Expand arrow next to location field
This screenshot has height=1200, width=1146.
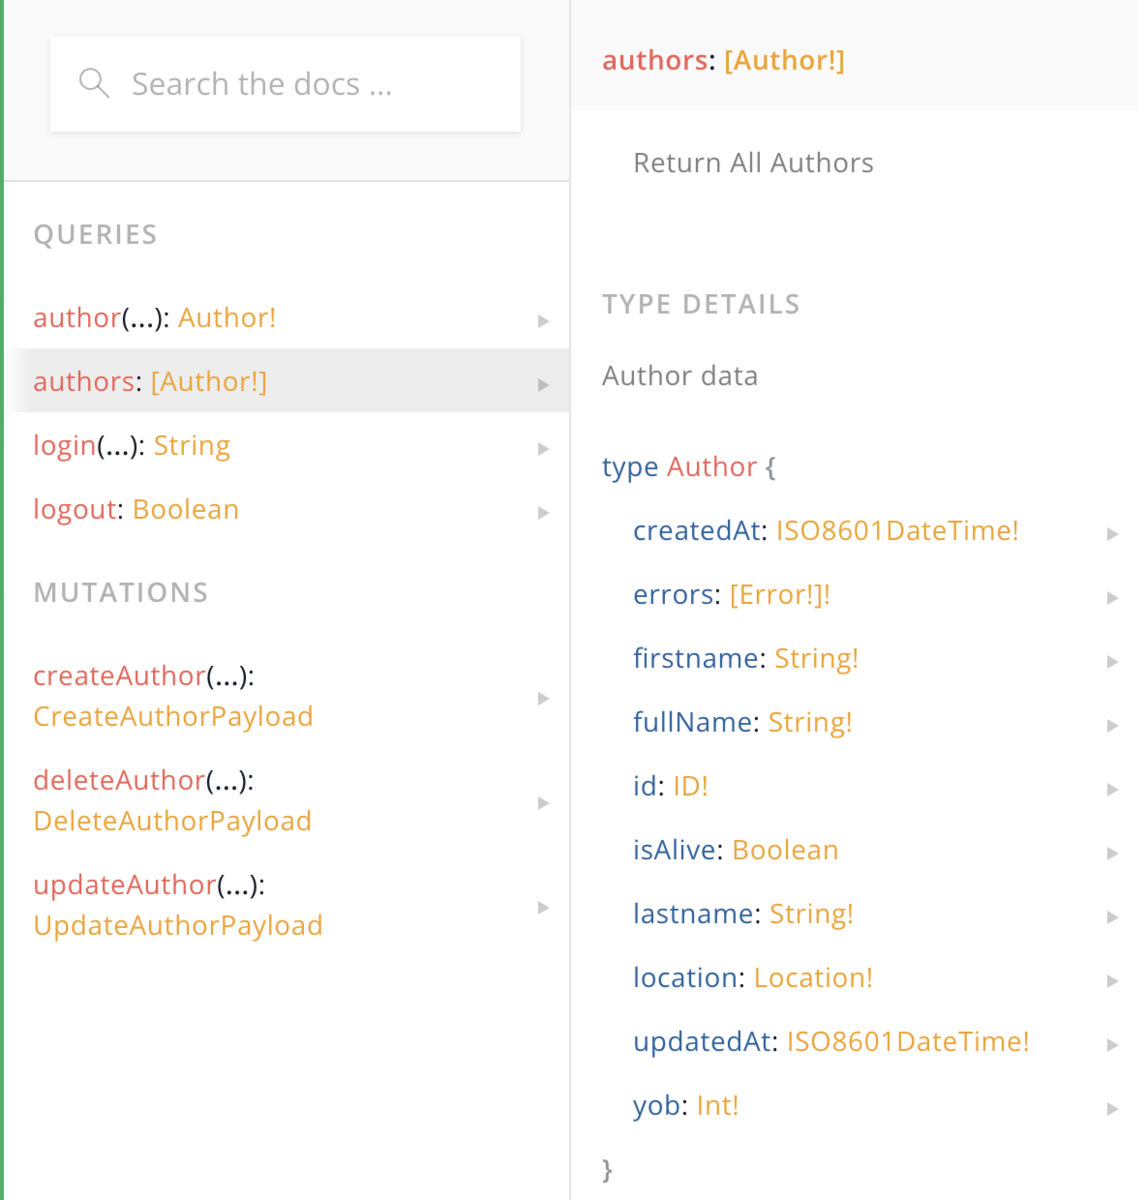(1112, 981)
